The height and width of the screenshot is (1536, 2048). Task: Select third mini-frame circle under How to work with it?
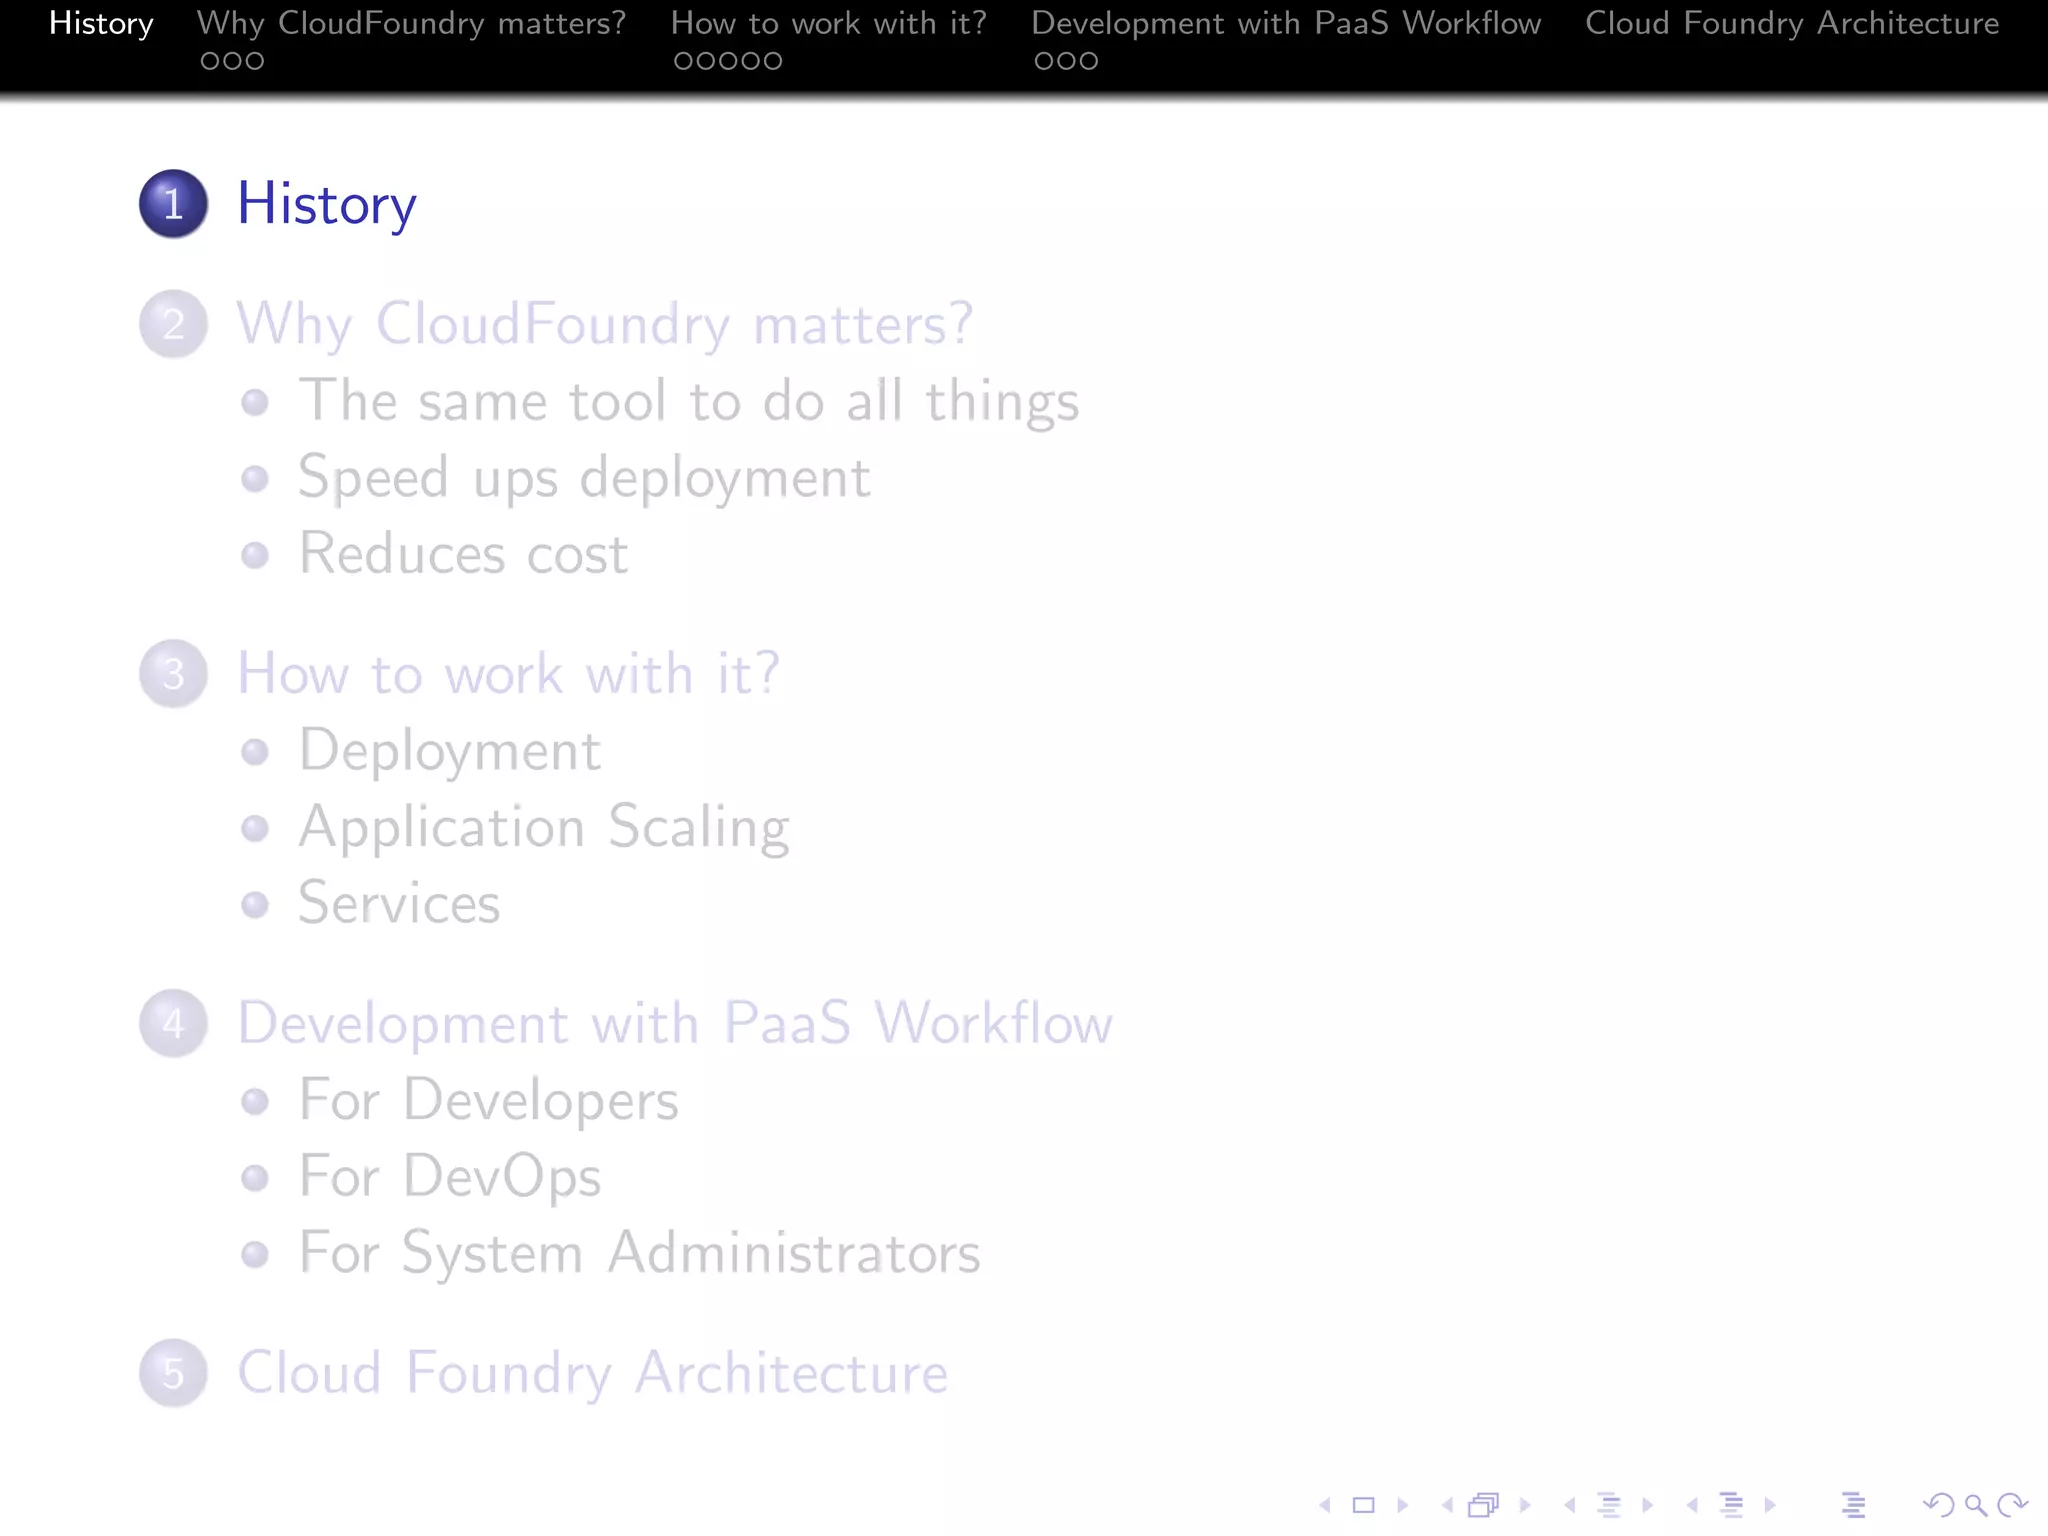pos(728,61)
